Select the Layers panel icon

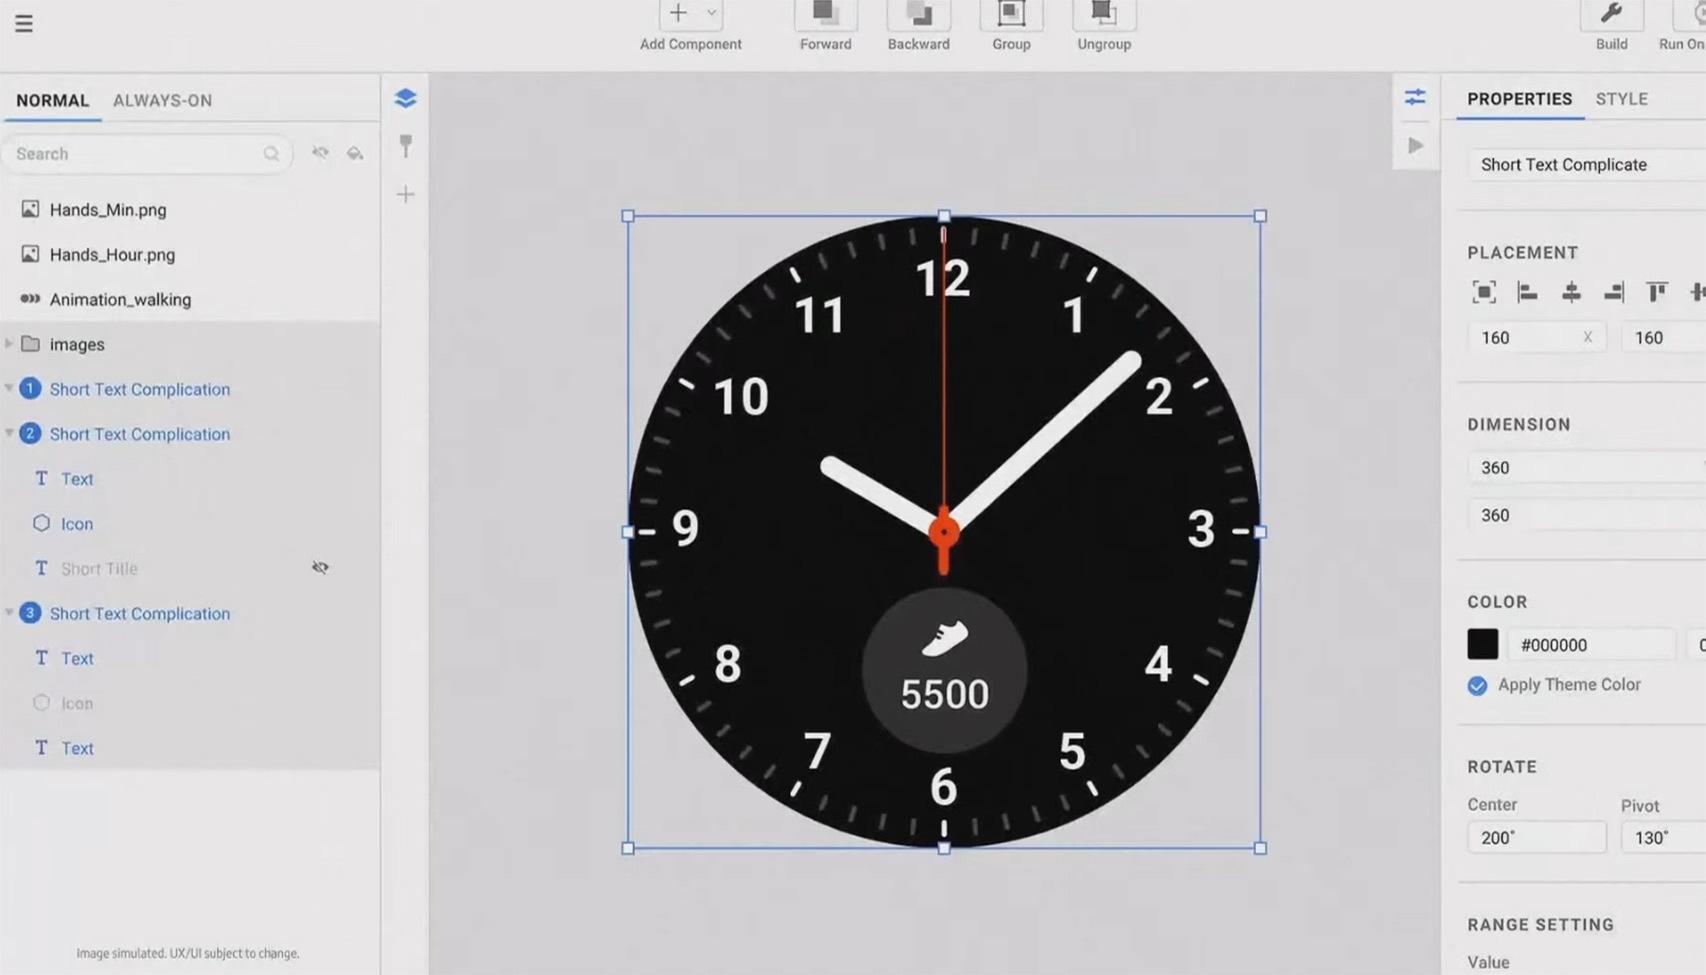[x=405, y=97]
